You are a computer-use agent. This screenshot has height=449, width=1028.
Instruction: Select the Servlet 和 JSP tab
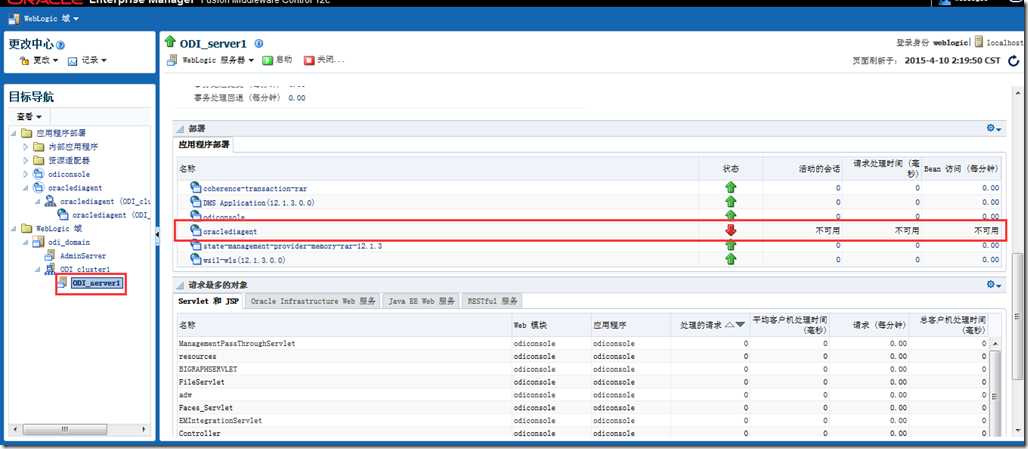(208, 302)
